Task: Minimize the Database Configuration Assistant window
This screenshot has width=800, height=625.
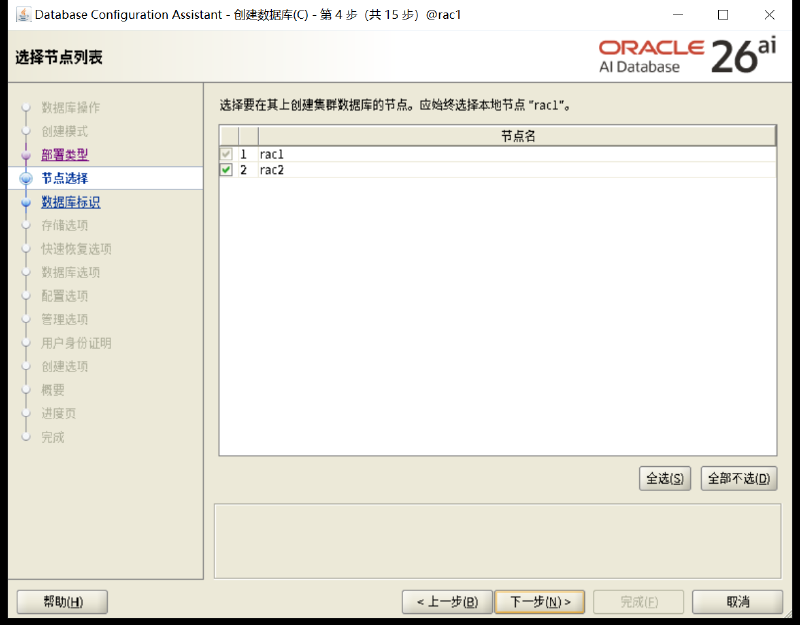Action: click(x=678, y=15)
